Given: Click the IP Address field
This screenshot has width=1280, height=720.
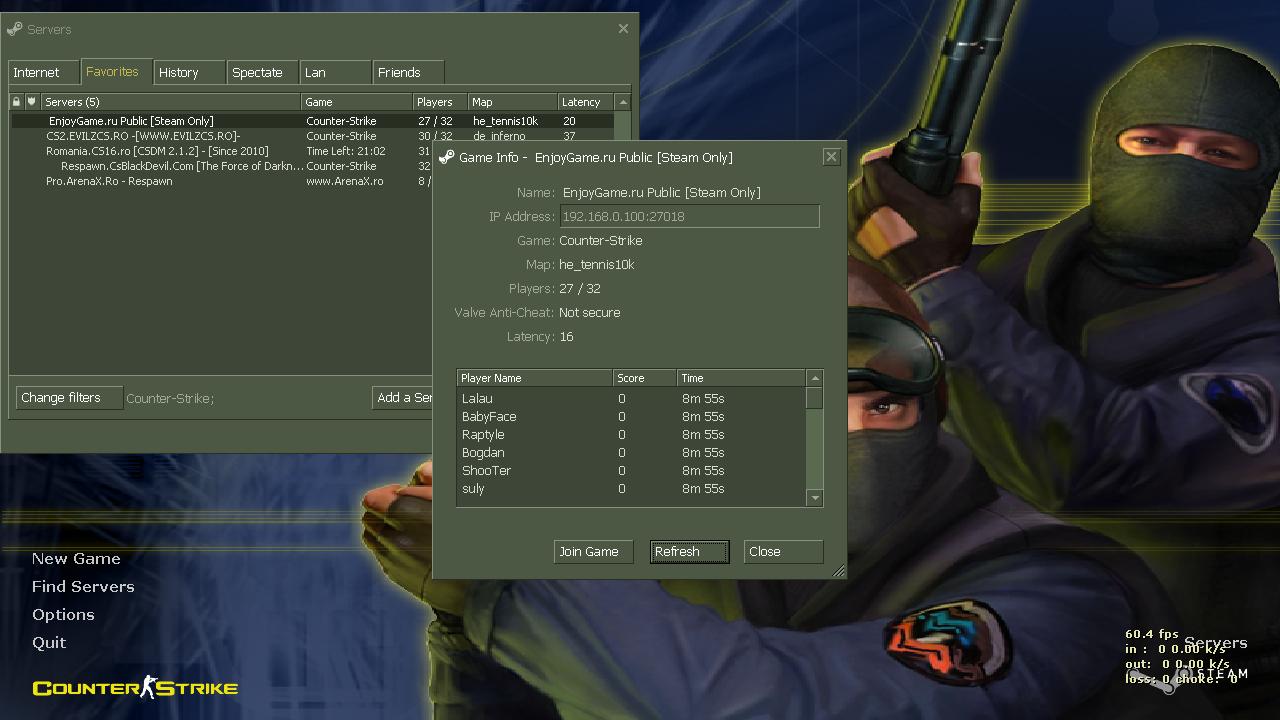Looking at the screenshot, I should pyautogui.click(x=689, y=216).
